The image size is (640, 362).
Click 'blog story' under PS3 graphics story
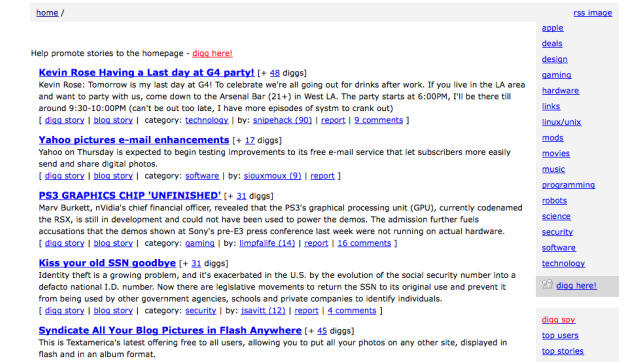[113, 243]
